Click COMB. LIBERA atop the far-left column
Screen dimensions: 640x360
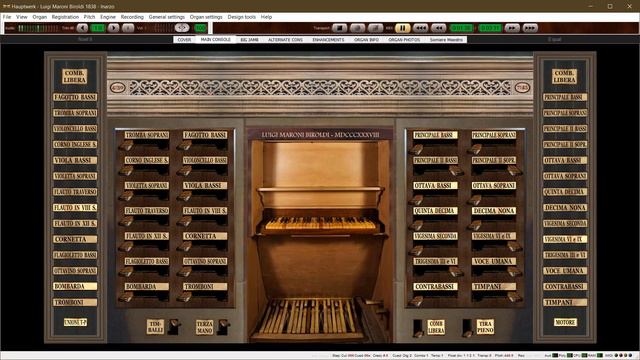[x=75, y=76]
